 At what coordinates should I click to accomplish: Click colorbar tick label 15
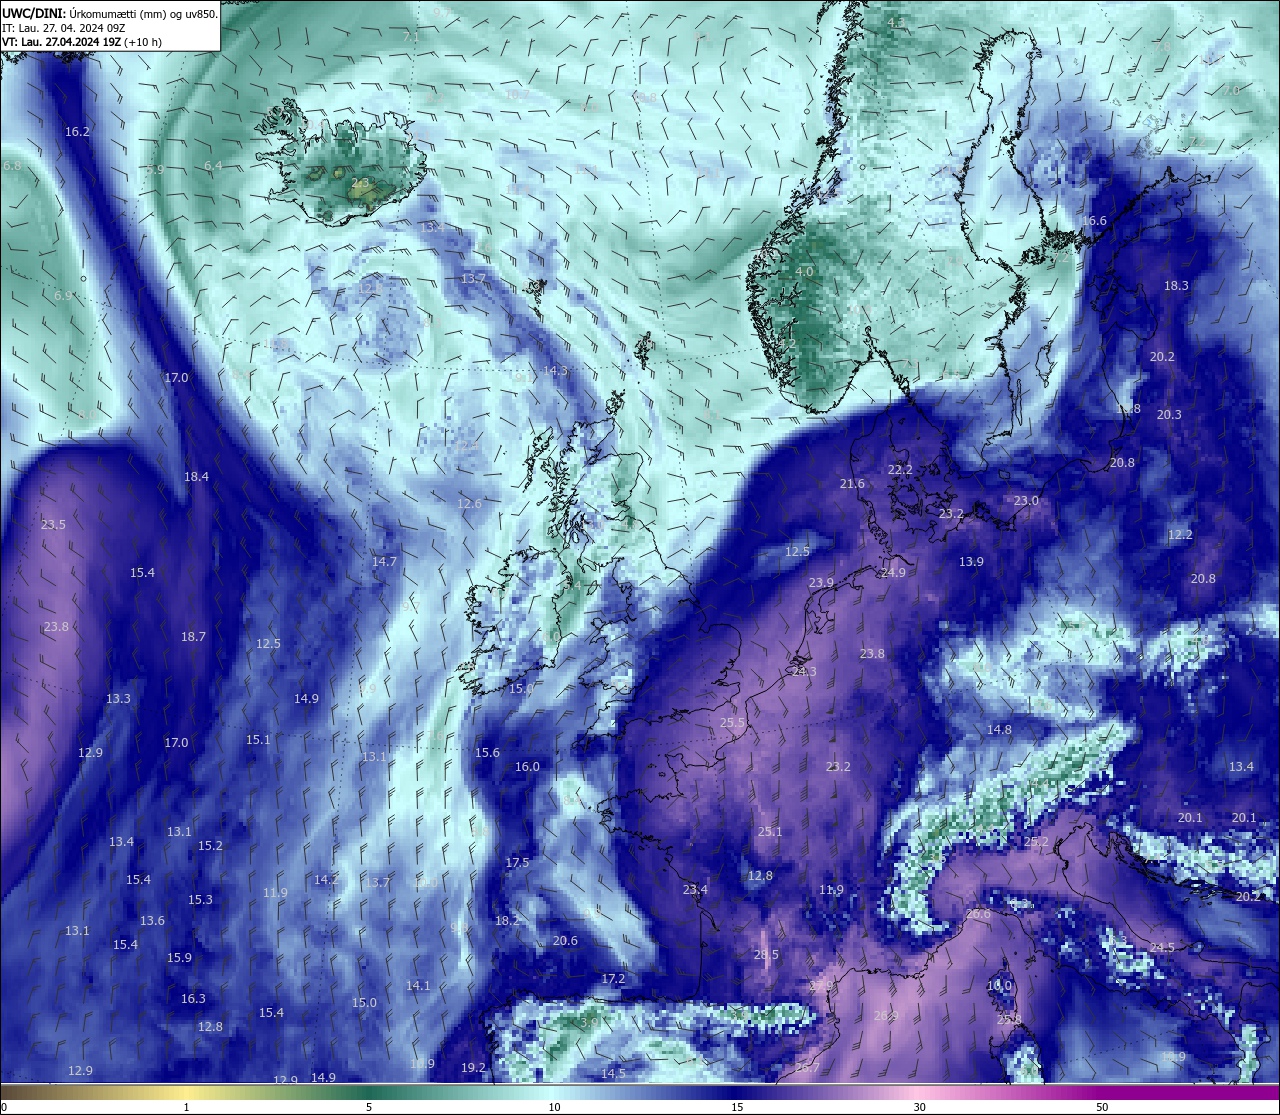pyautogui.click(x=737, y=1107)
